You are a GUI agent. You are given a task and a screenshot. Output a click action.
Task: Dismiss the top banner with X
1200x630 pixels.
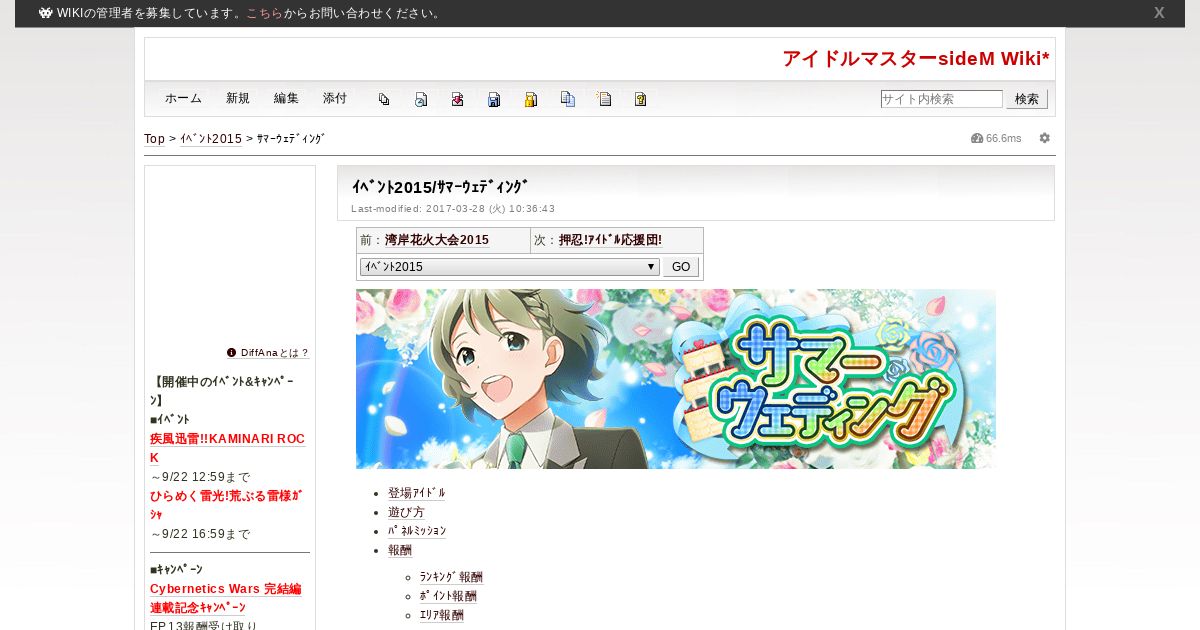(1159, 13)
